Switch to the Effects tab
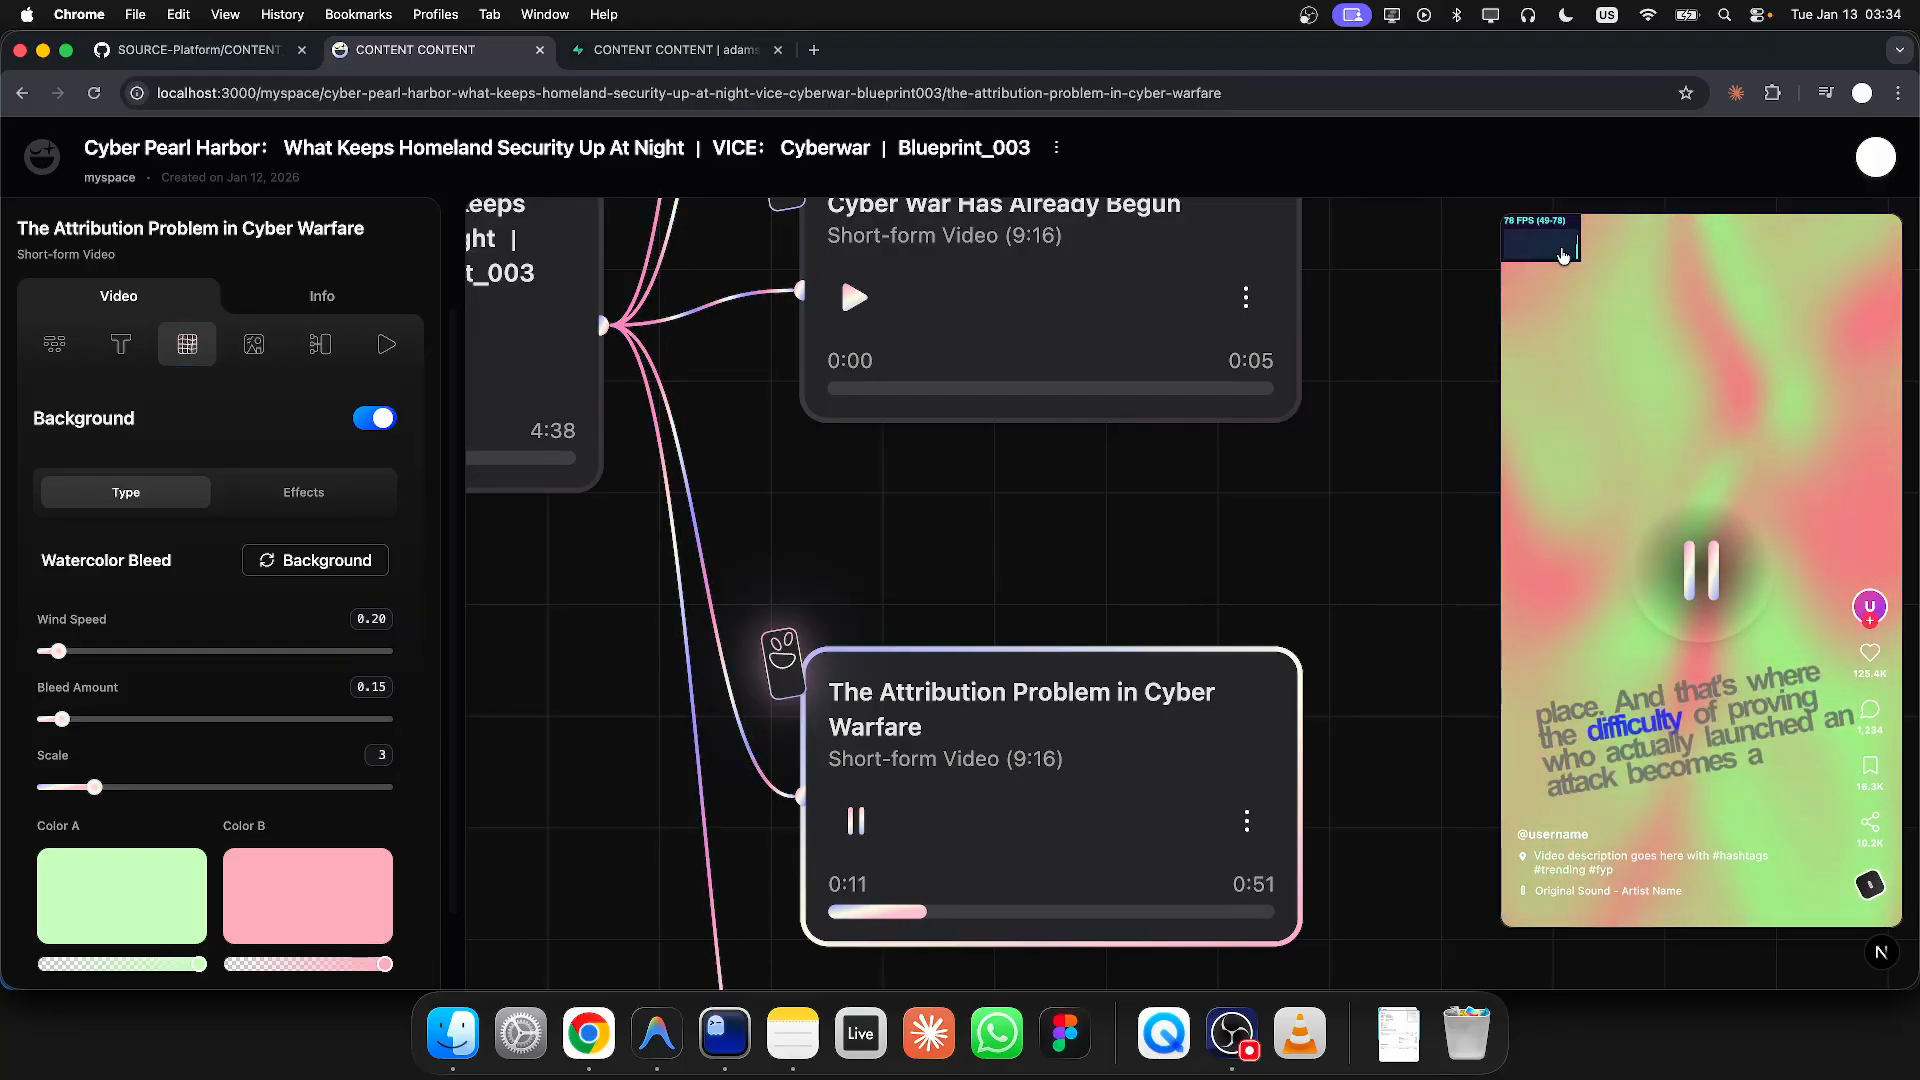Viewport: 1920px width, 1080px height. 303,492
